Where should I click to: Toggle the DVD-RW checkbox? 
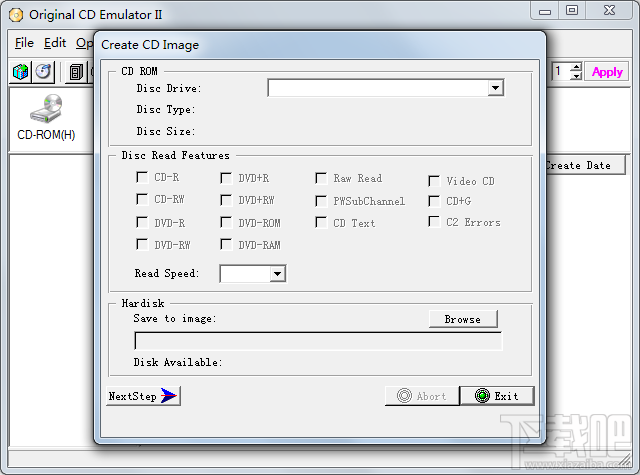[142, 244]
